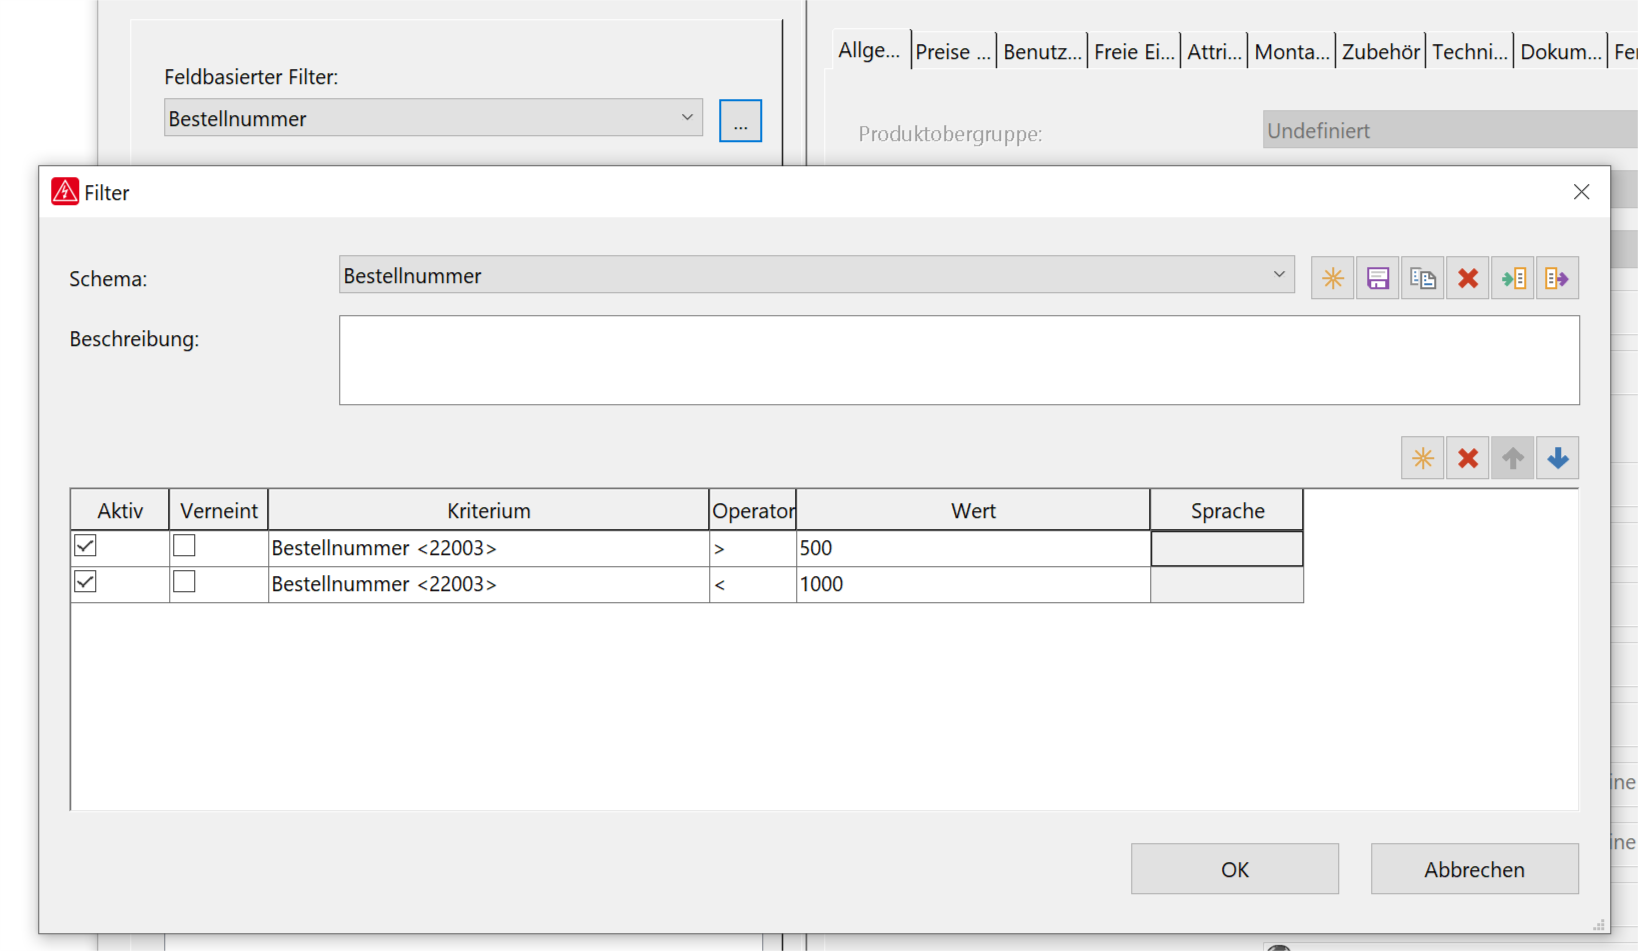Switch to the Benutz... tab
This screenshot has width=1638, height=951.
1042,52
